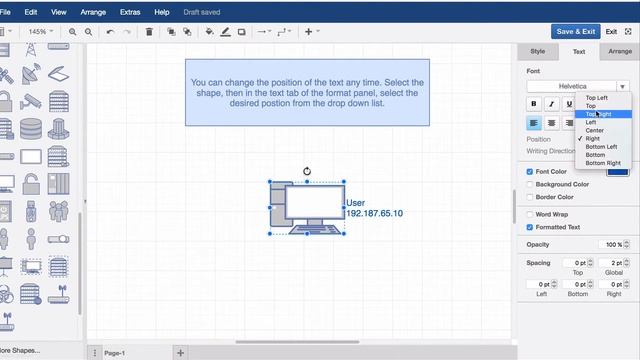
Task: Disable the Formatted Text checkbox
Action: 530,227
